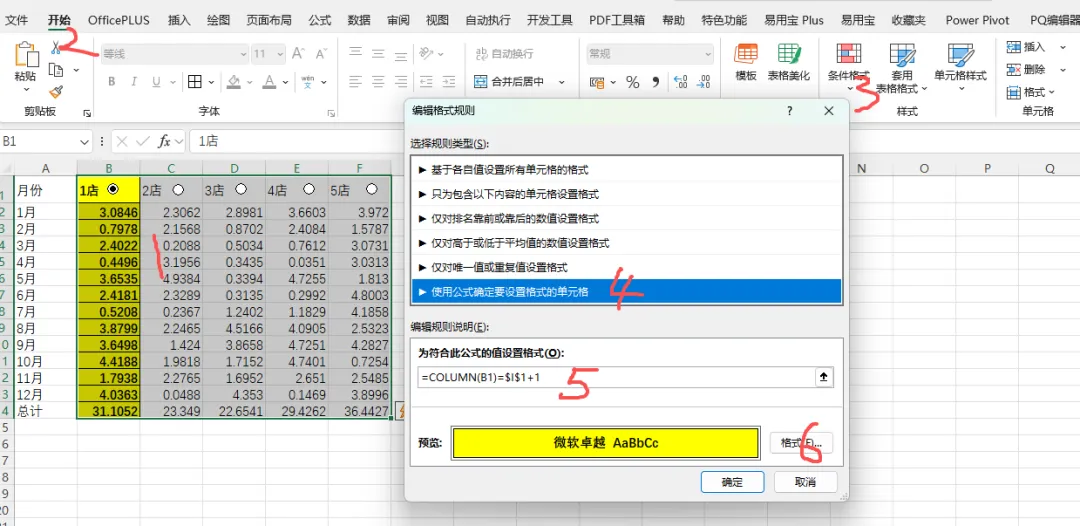Viewport: 1080px width, 526px height.
Task: Click the Copy icon in clipboard group
Action: [56, 70]
